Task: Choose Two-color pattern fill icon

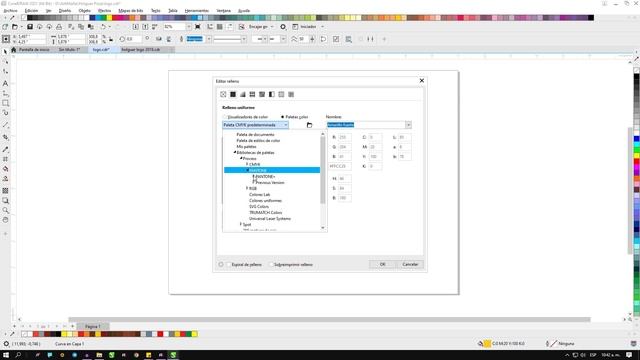Action: pos(271,94)
